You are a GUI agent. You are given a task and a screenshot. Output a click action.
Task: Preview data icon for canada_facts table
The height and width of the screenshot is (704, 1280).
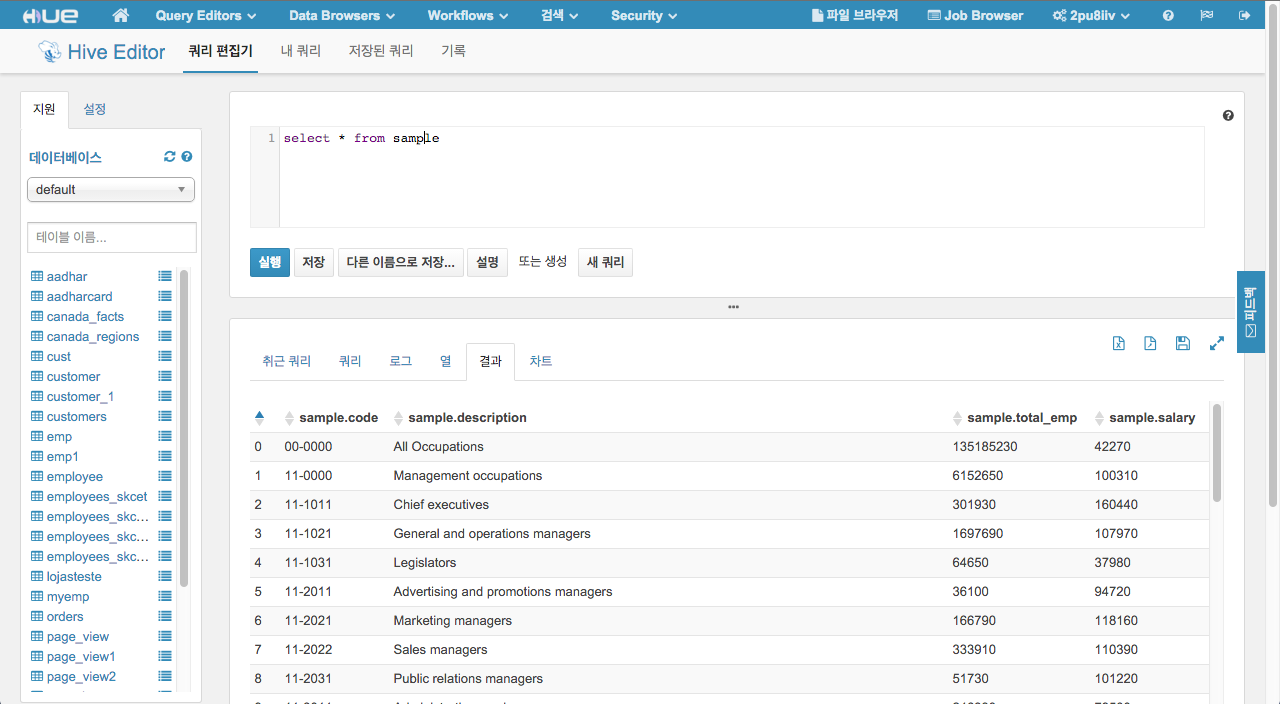pos(165,316)
